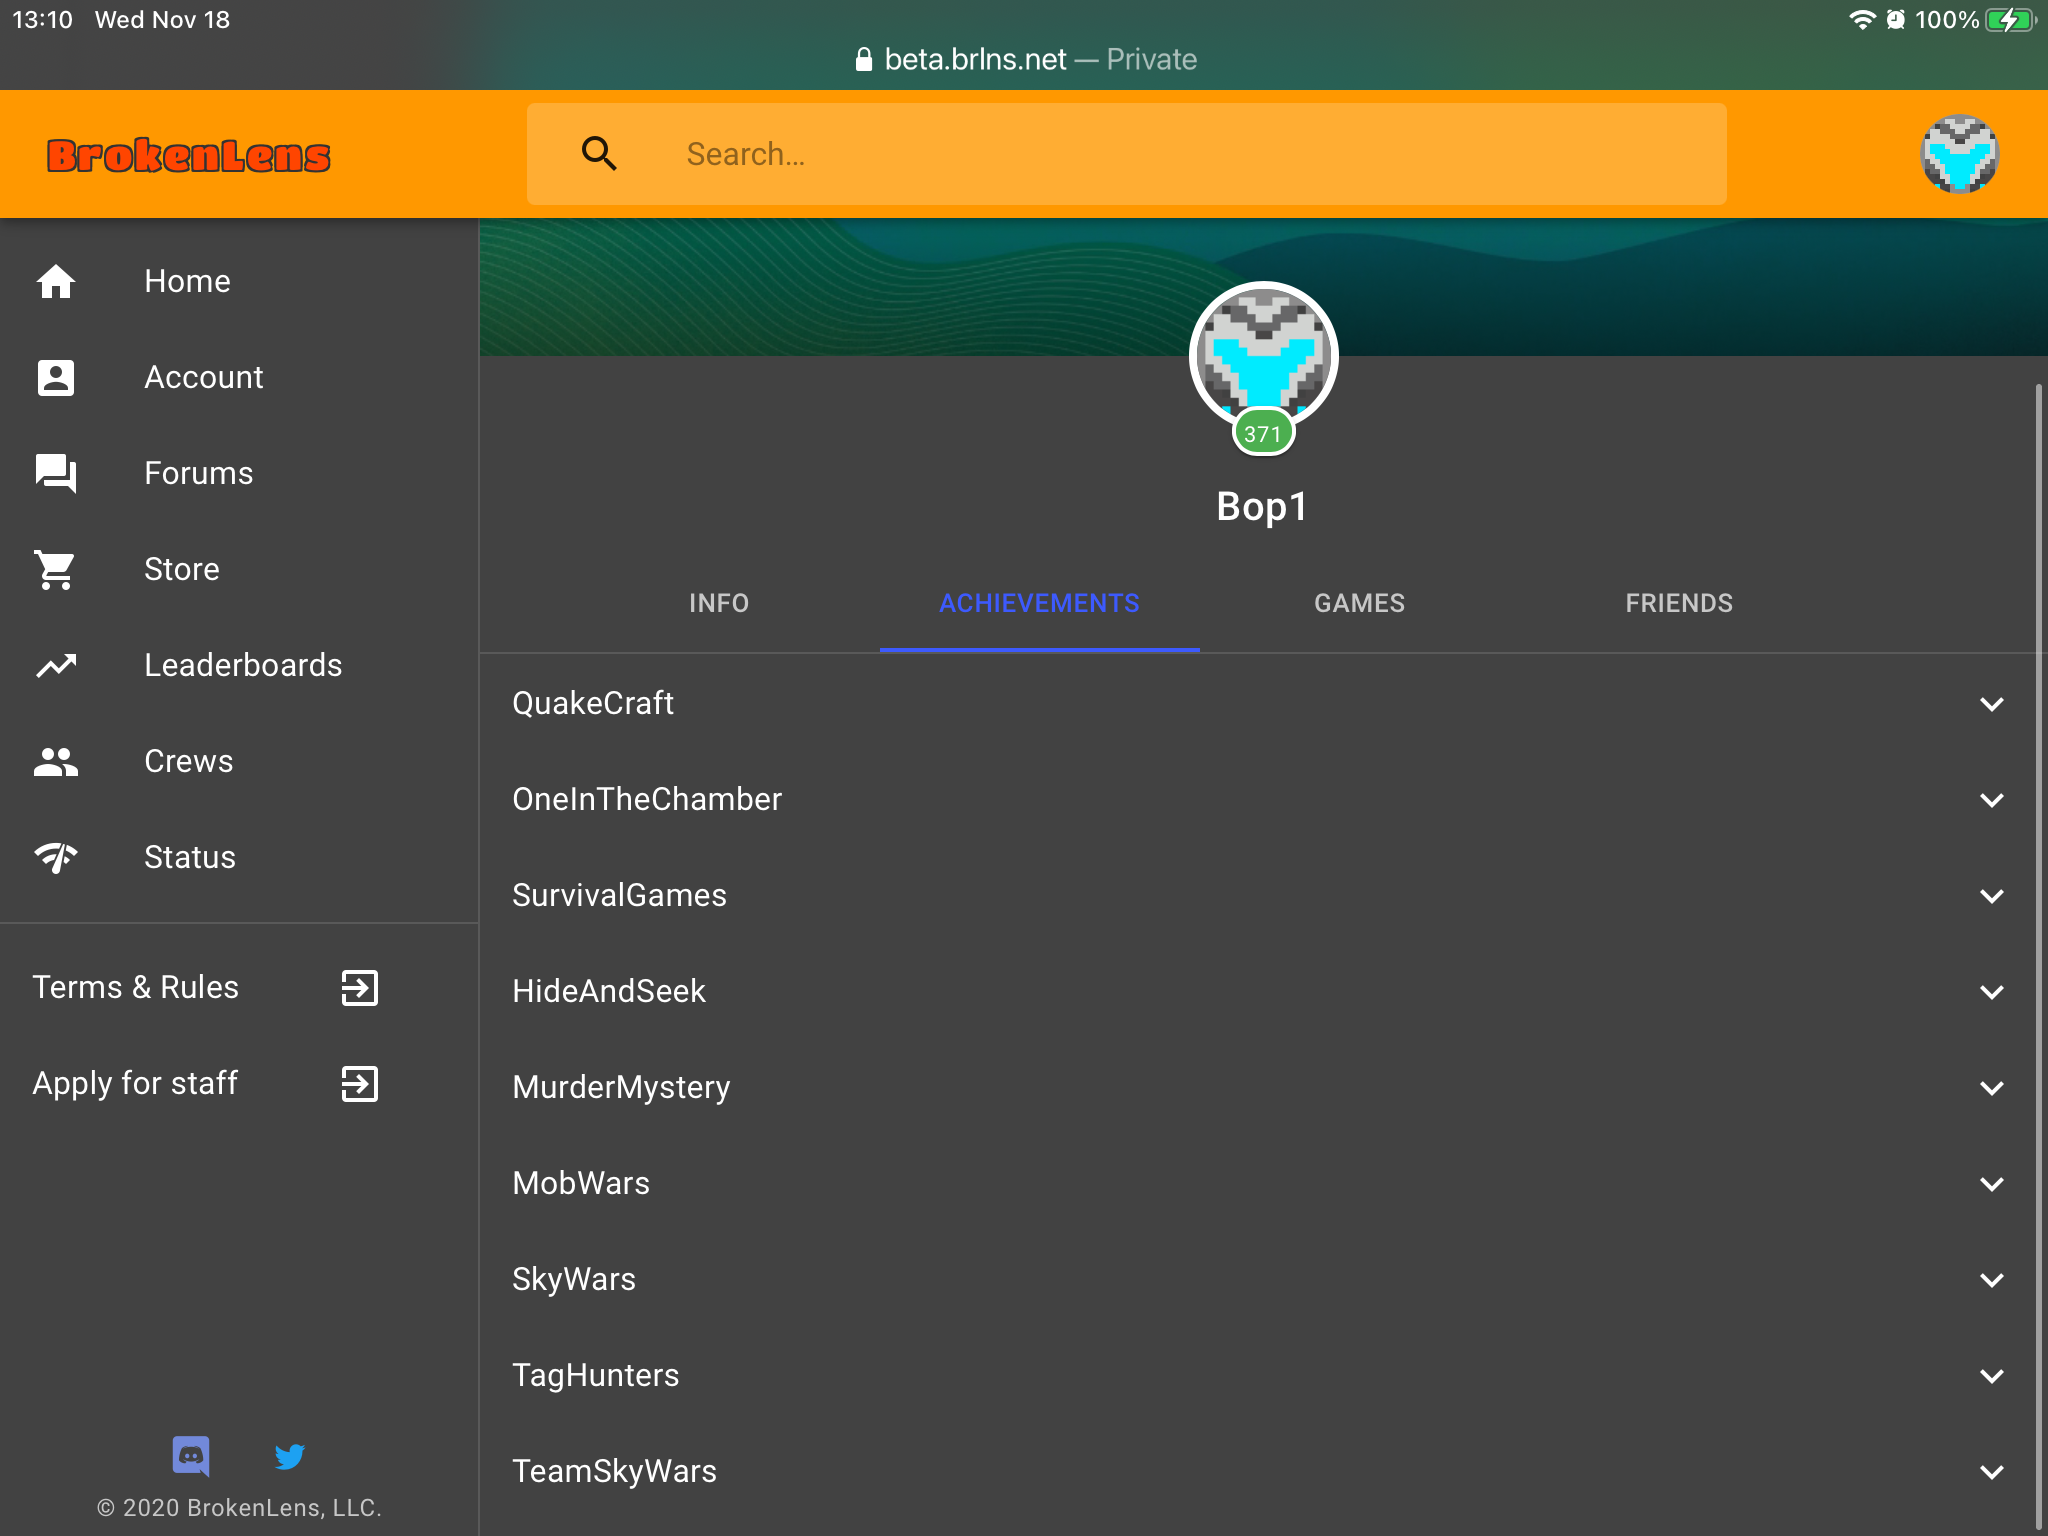The height and width of the screenshot is (1536, 2048).
Task: Click the Apply for staff external arrow icon
Action: tap(360, 1083)
